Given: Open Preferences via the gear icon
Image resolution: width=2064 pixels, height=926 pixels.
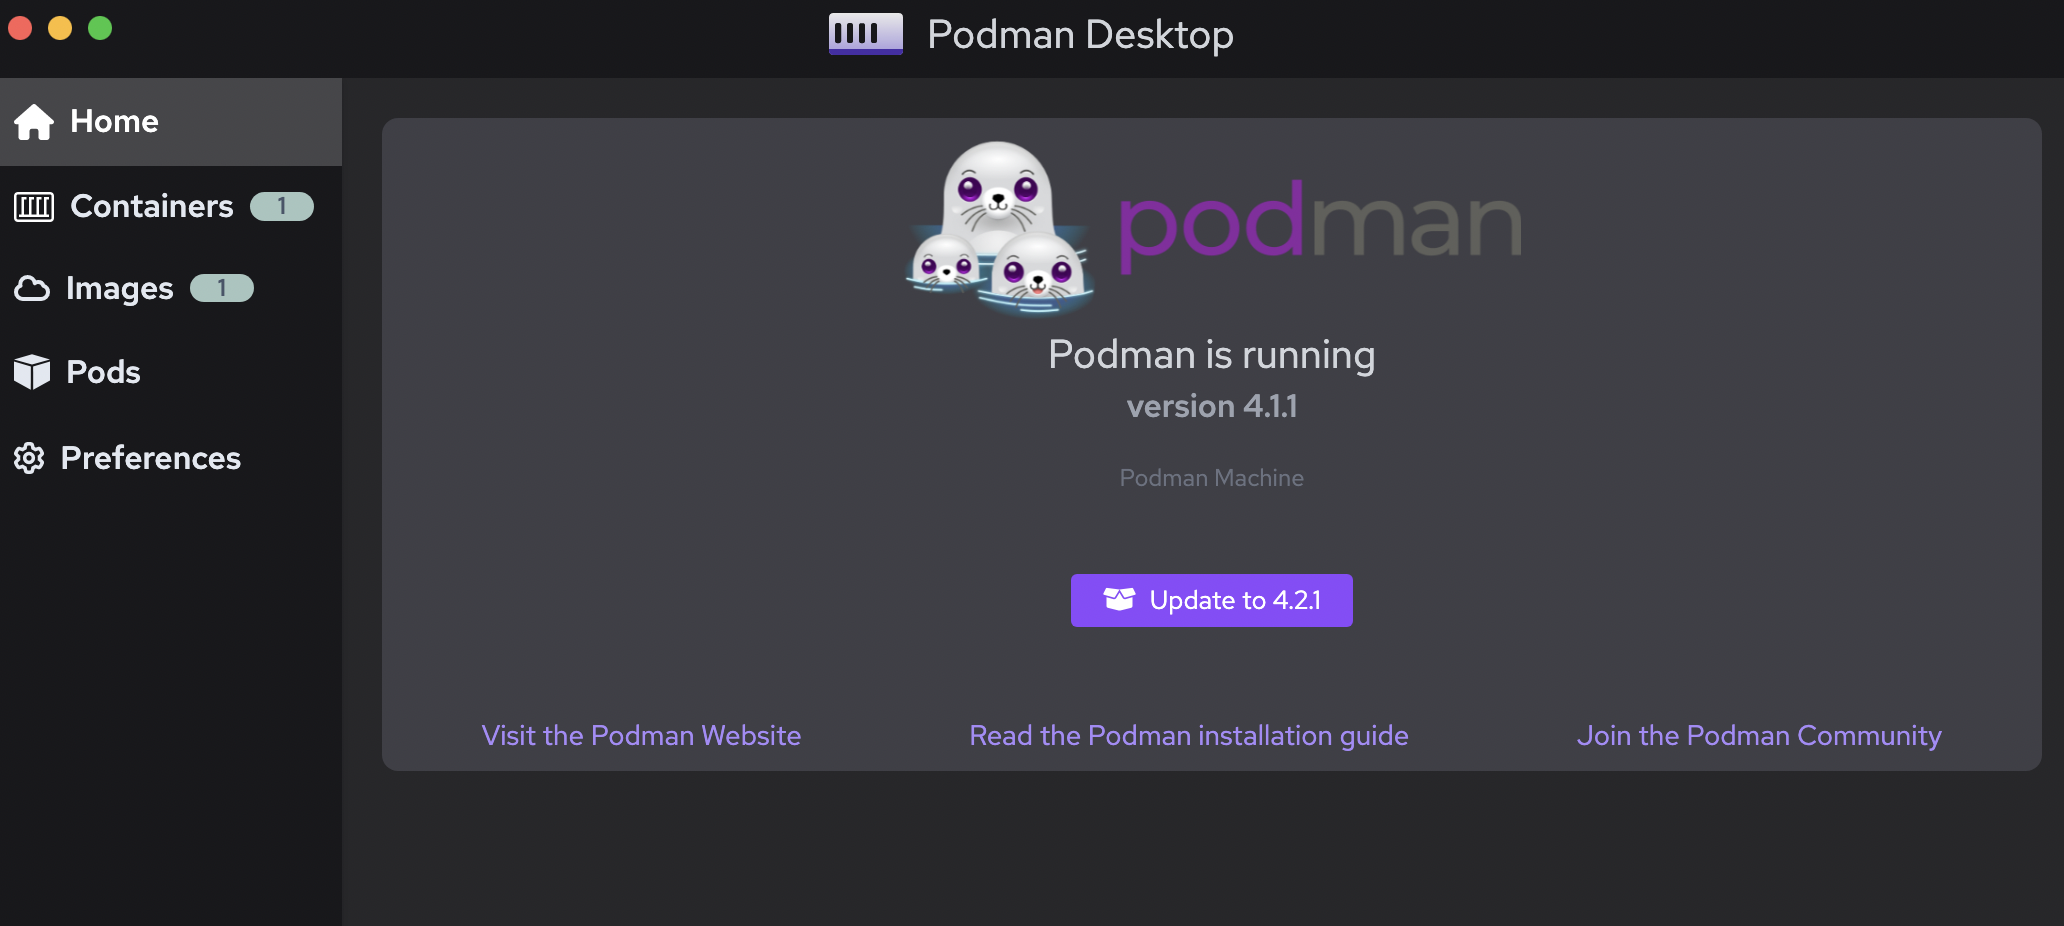Looking at the screenshot, I should 28,458.
